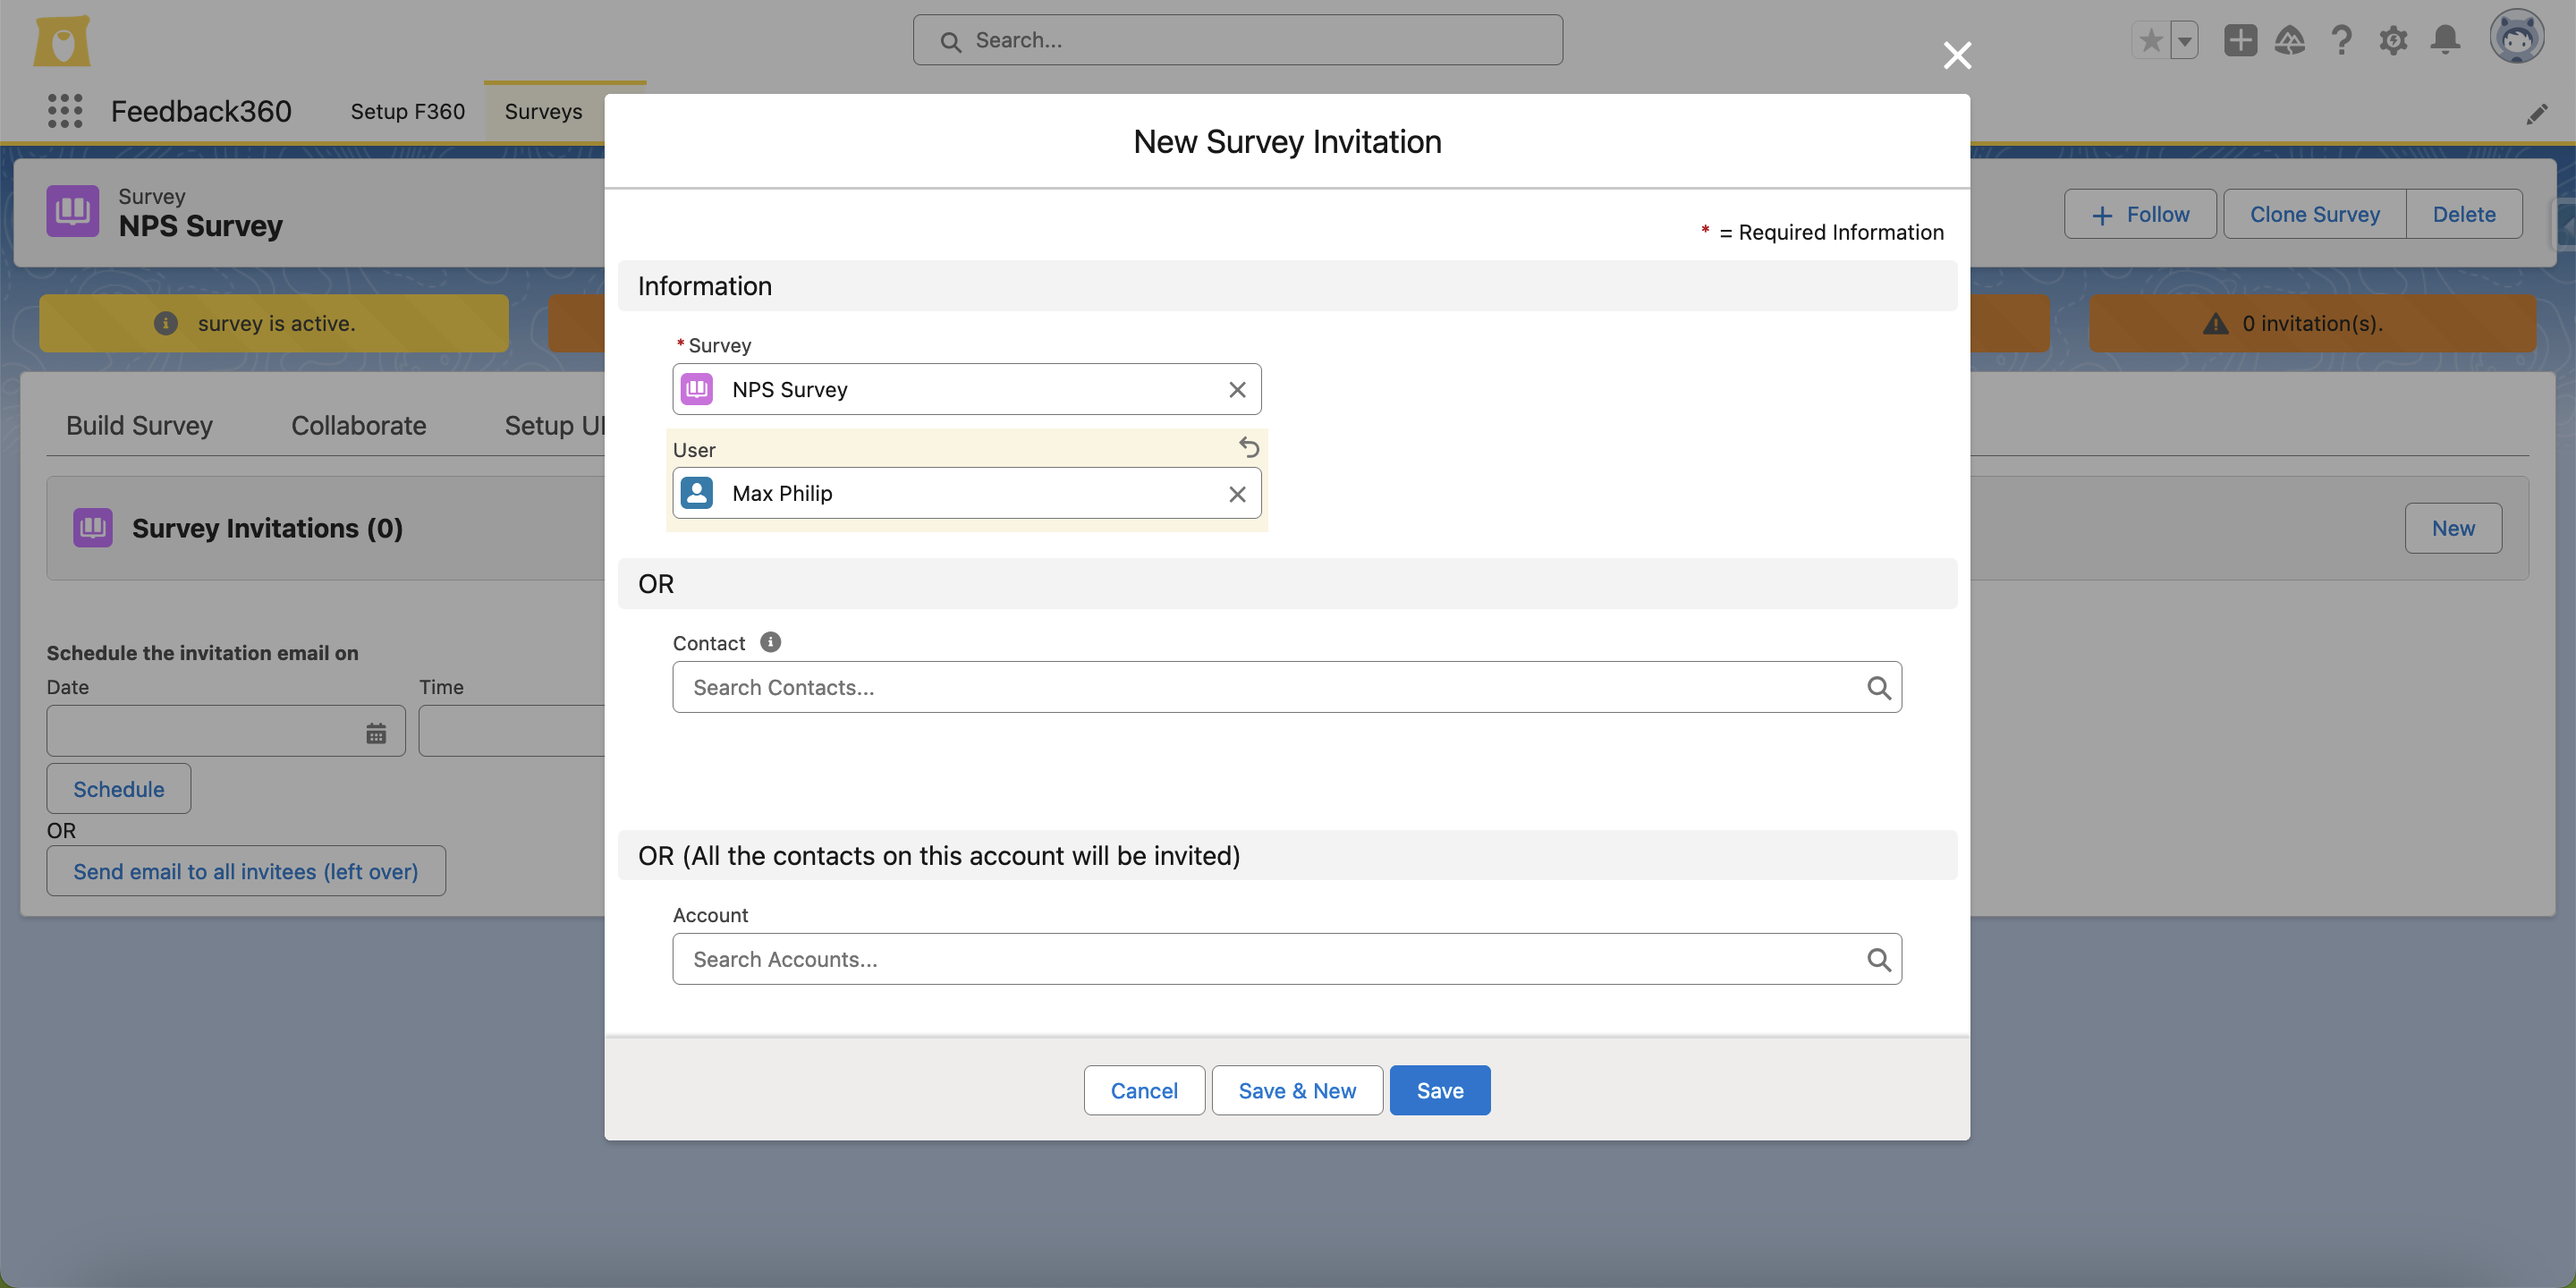Open the notifications bell

(2445, 41)
